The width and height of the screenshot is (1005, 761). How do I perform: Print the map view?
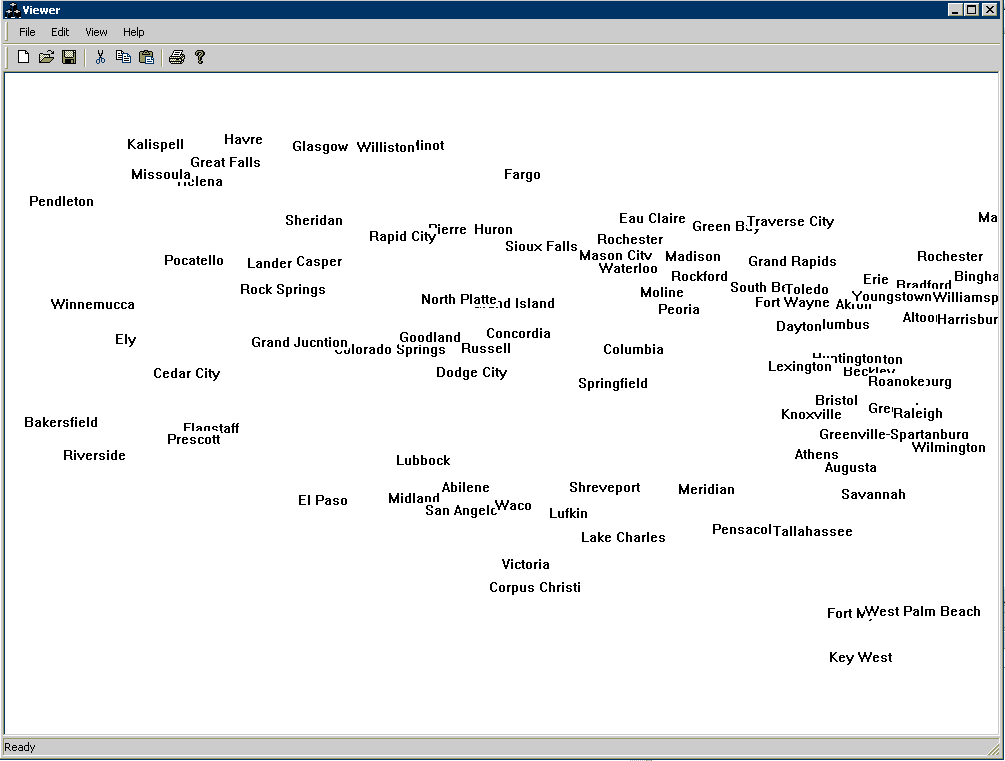click(x=177, y=57)
